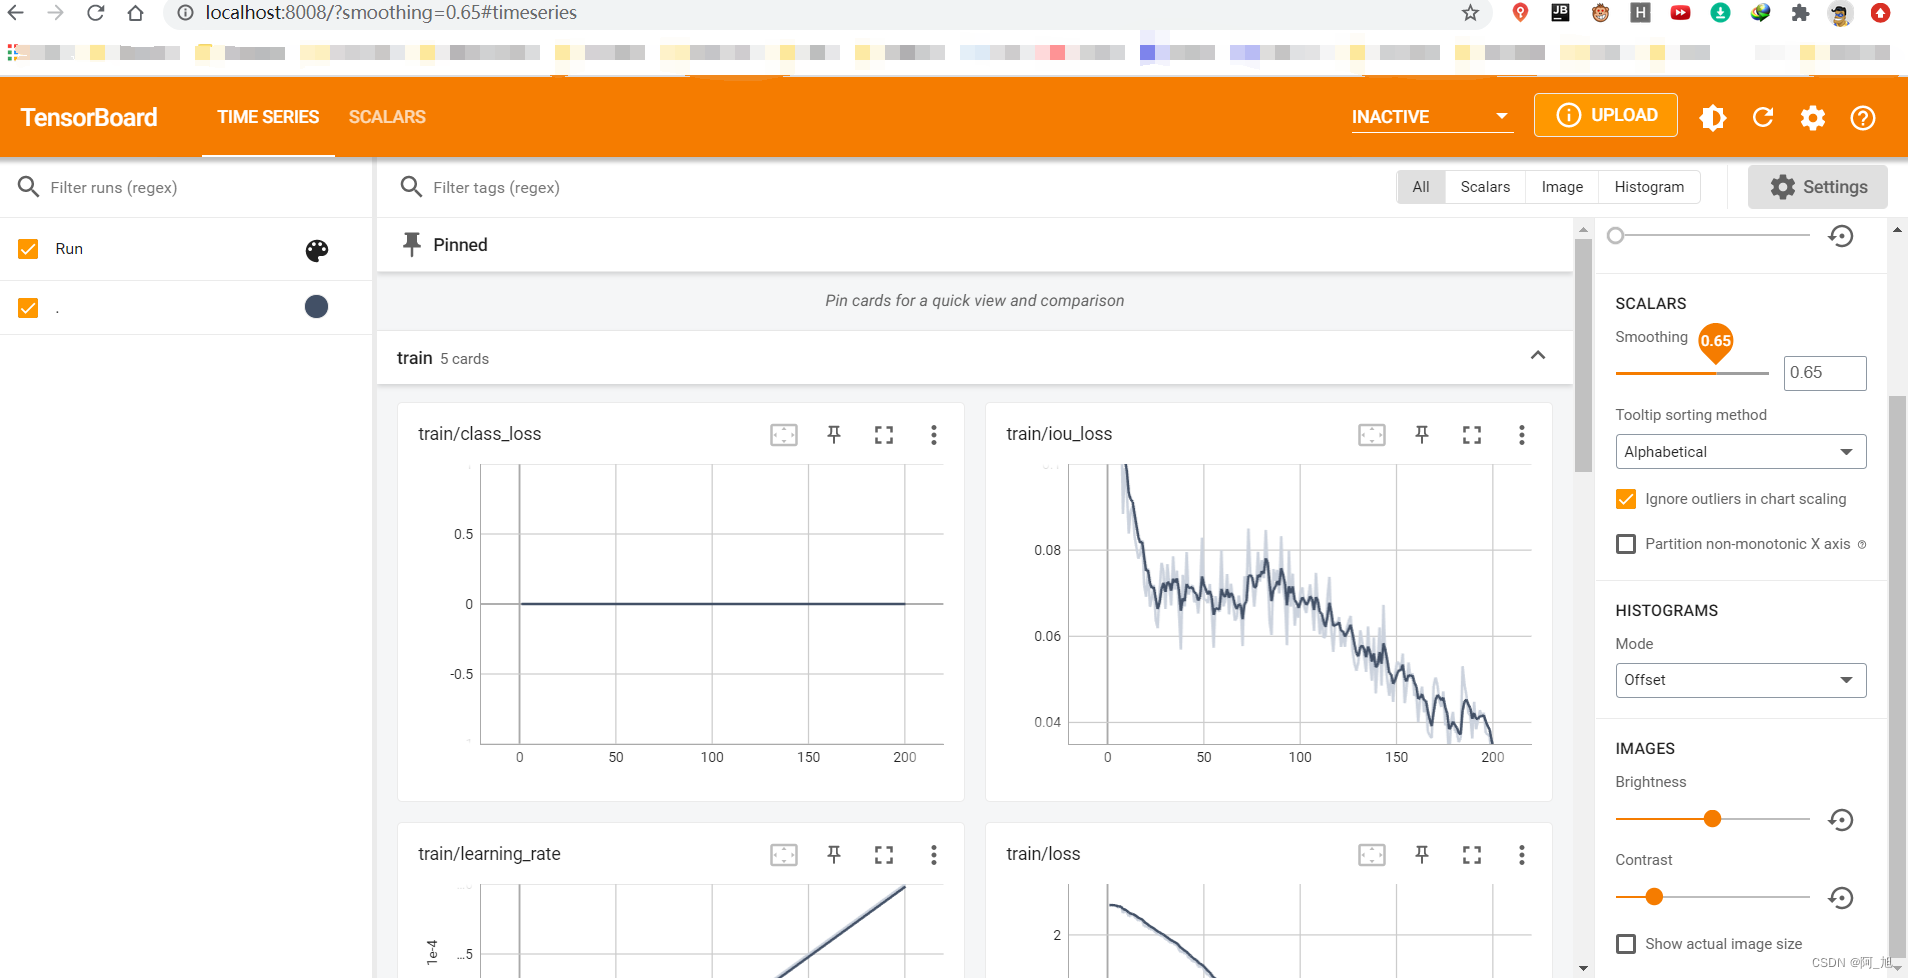Focus the Filter runs regex field
1908x978 pixels.
(x=200, y=187)
